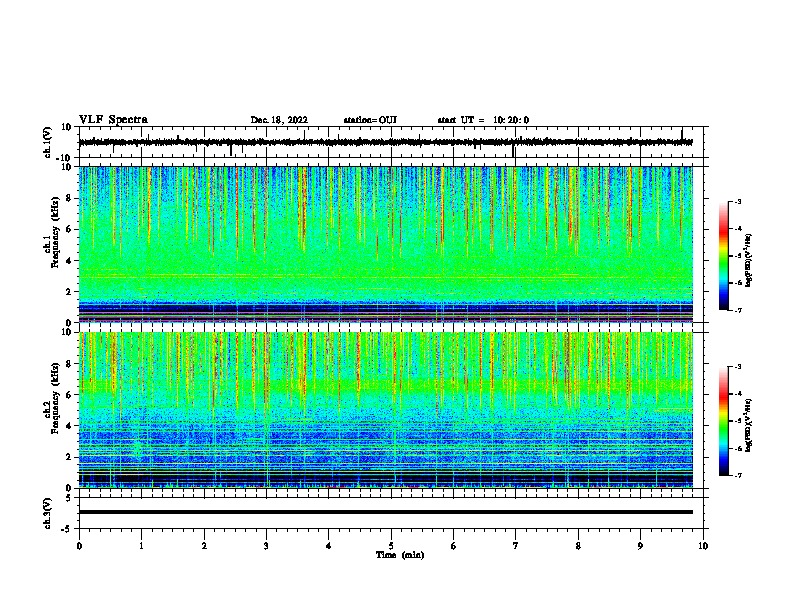The image size is (792, 612).
Task: Click the ch.1 voltage waveform trace
Action: 385,142
